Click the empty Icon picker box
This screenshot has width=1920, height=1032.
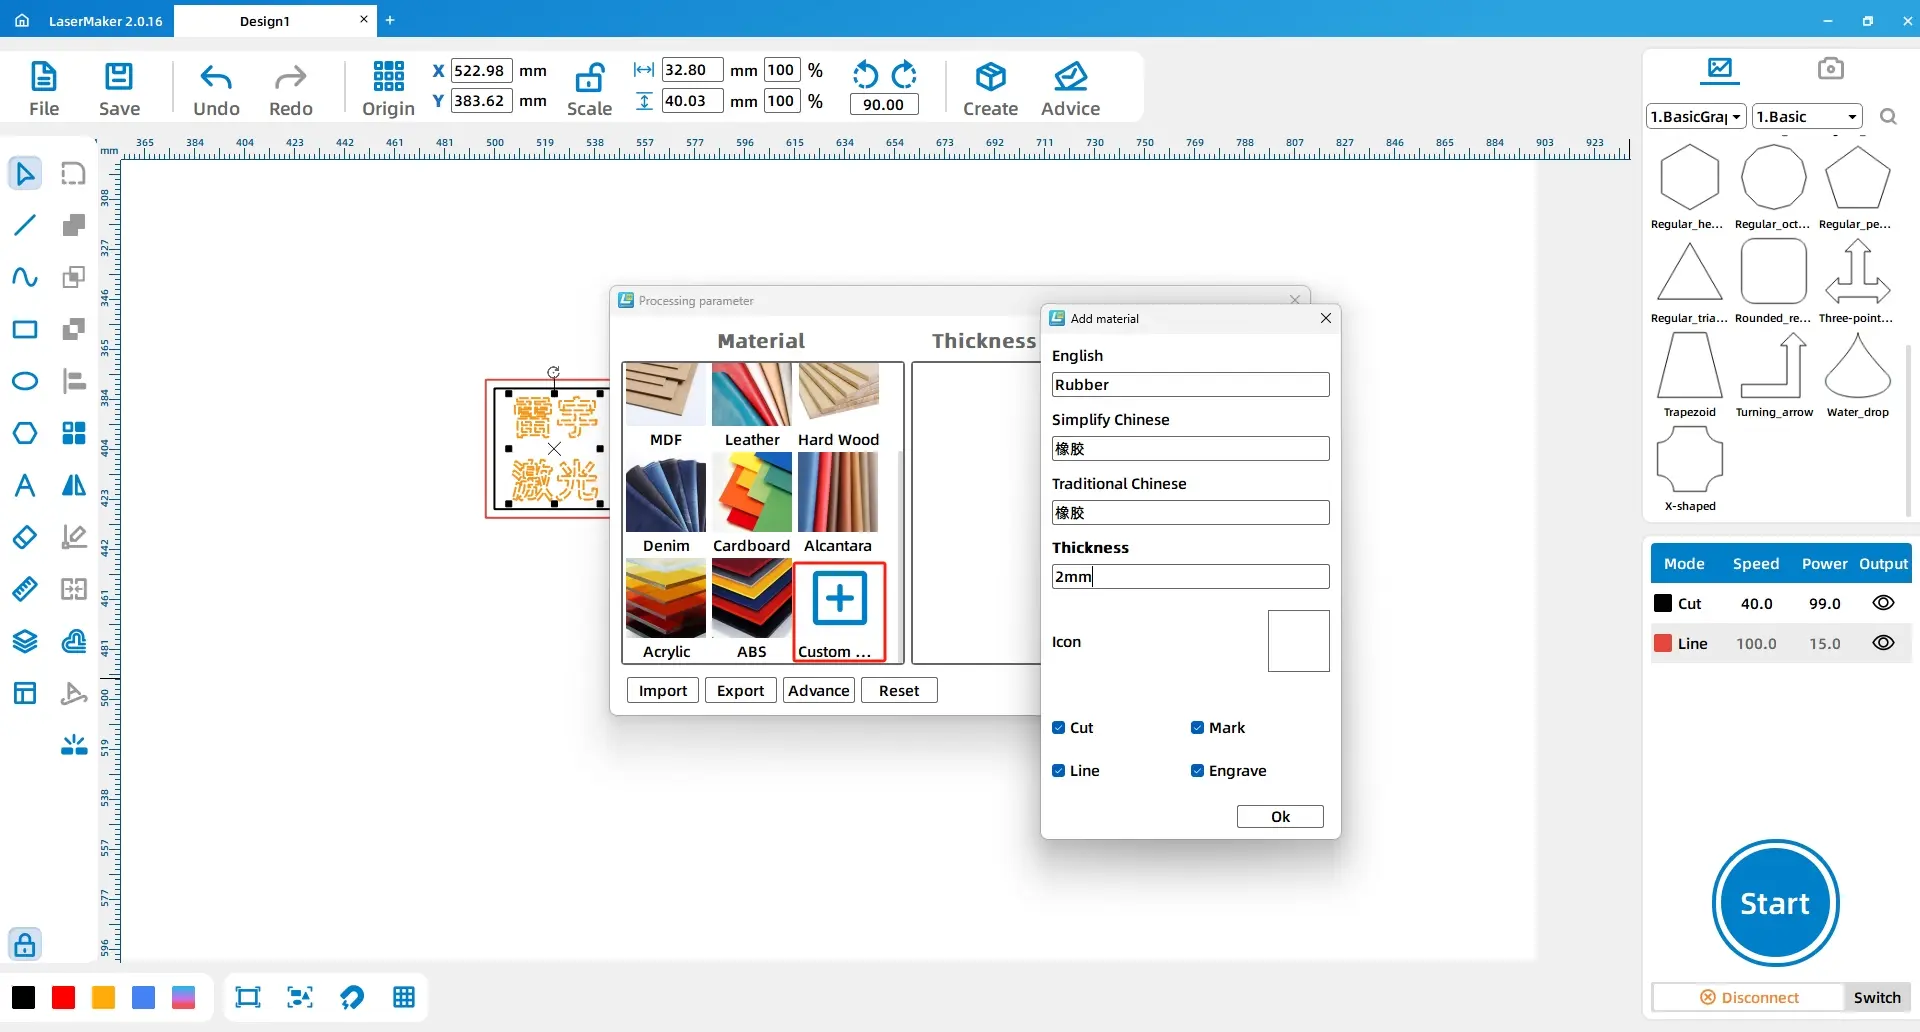click(x=1298, y=641)
